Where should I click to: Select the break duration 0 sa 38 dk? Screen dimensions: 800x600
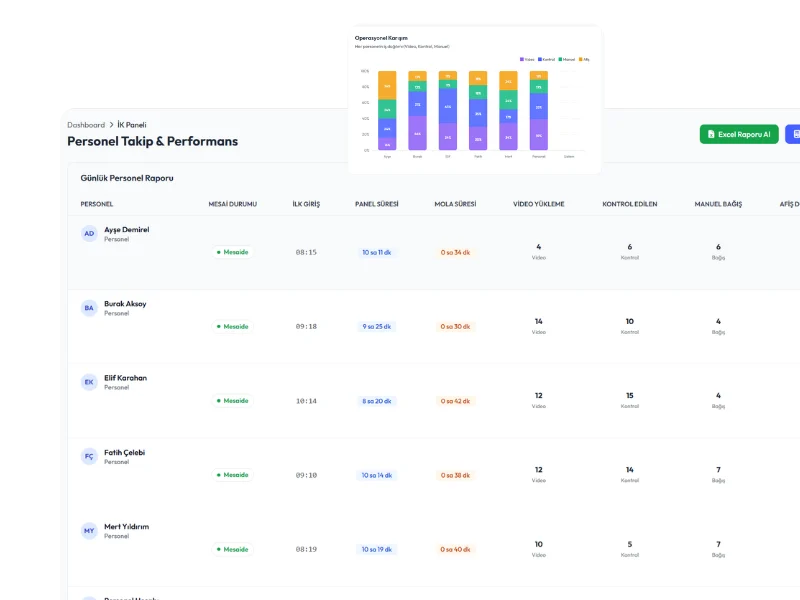(x=455, y=476)
